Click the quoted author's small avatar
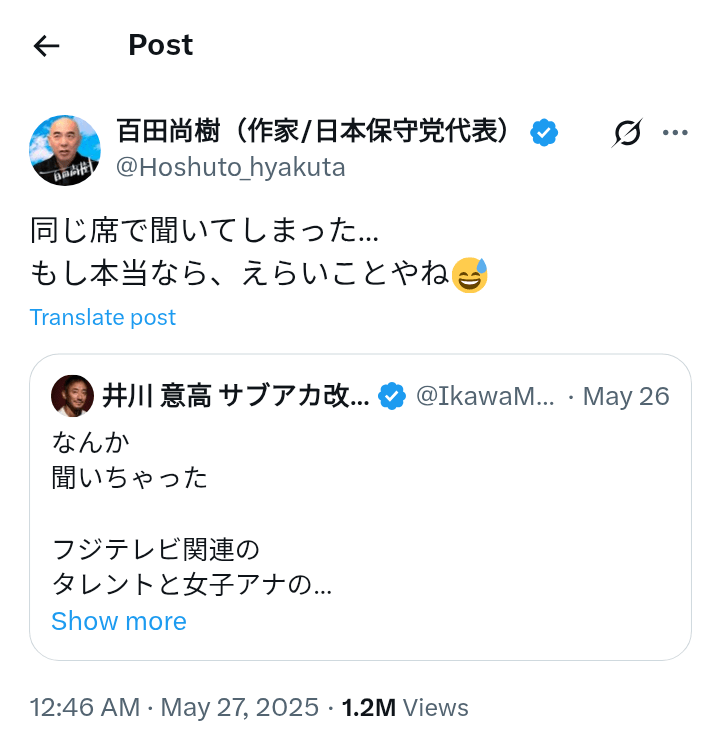The width and height of the screenshot is (720, 743). [x=72, y=396]
